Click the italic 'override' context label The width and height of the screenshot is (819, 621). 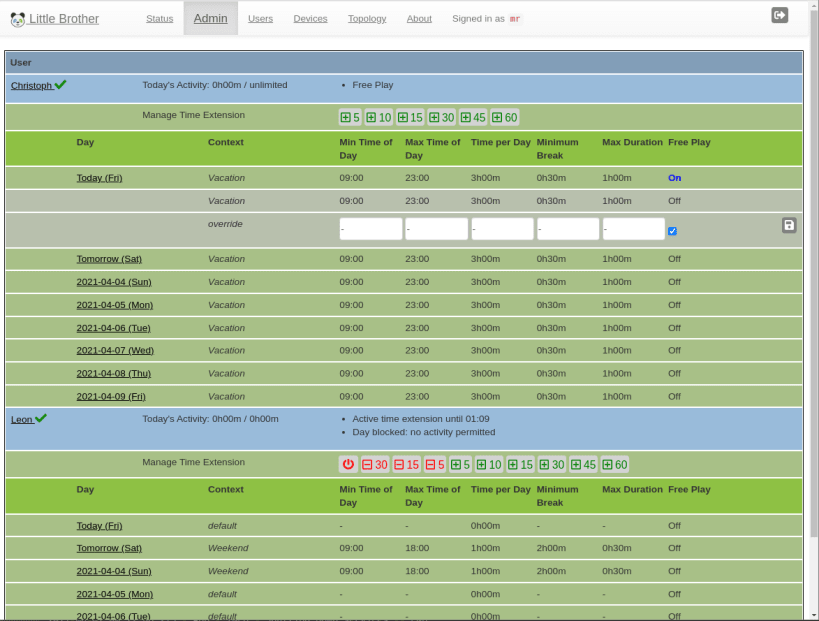[225, 224]
